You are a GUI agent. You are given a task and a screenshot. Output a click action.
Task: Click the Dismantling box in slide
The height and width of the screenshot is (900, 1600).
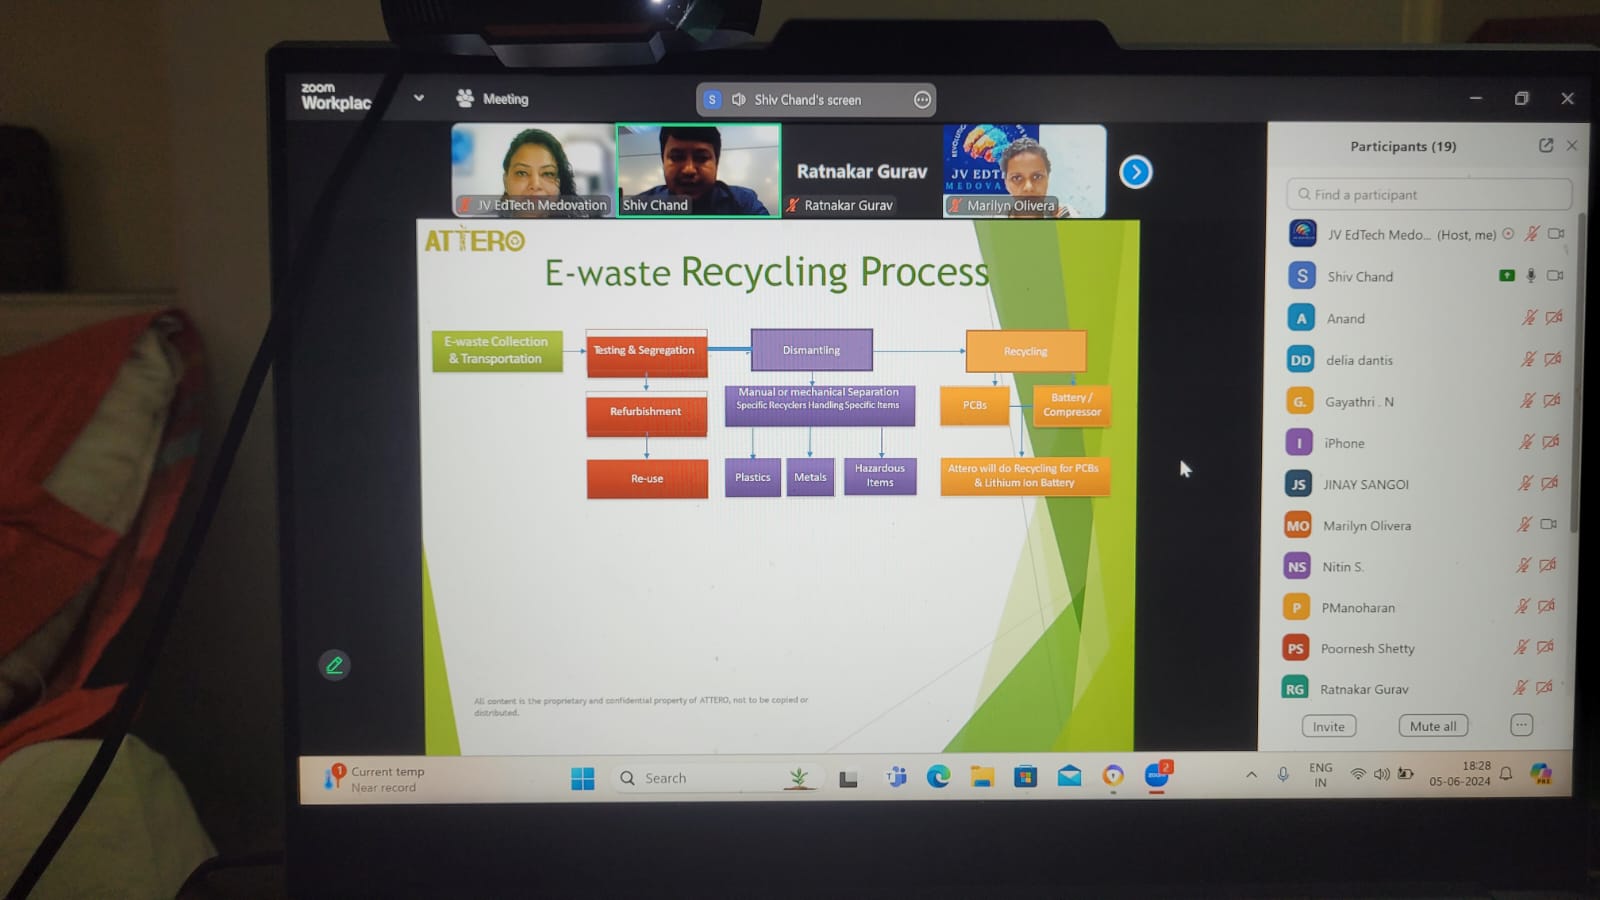[x=811, y=350]
